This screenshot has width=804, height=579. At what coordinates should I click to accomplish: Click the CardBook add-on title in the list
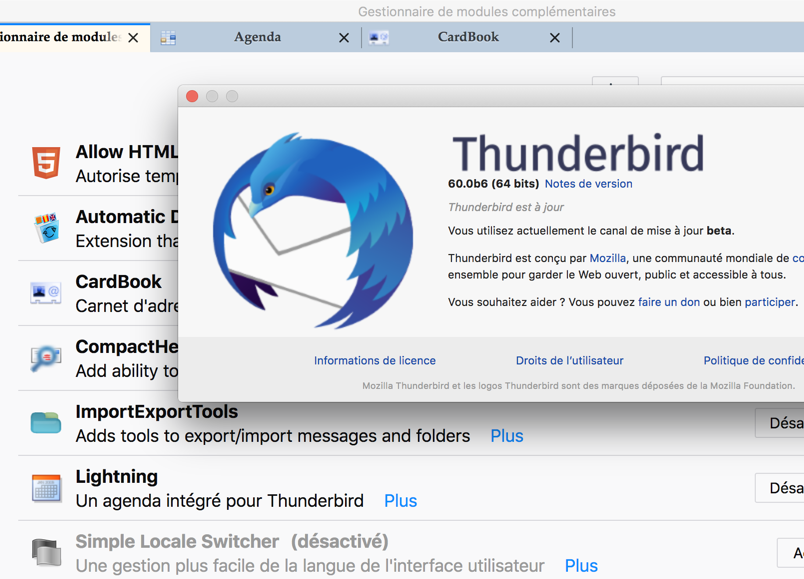click(118, 282)
